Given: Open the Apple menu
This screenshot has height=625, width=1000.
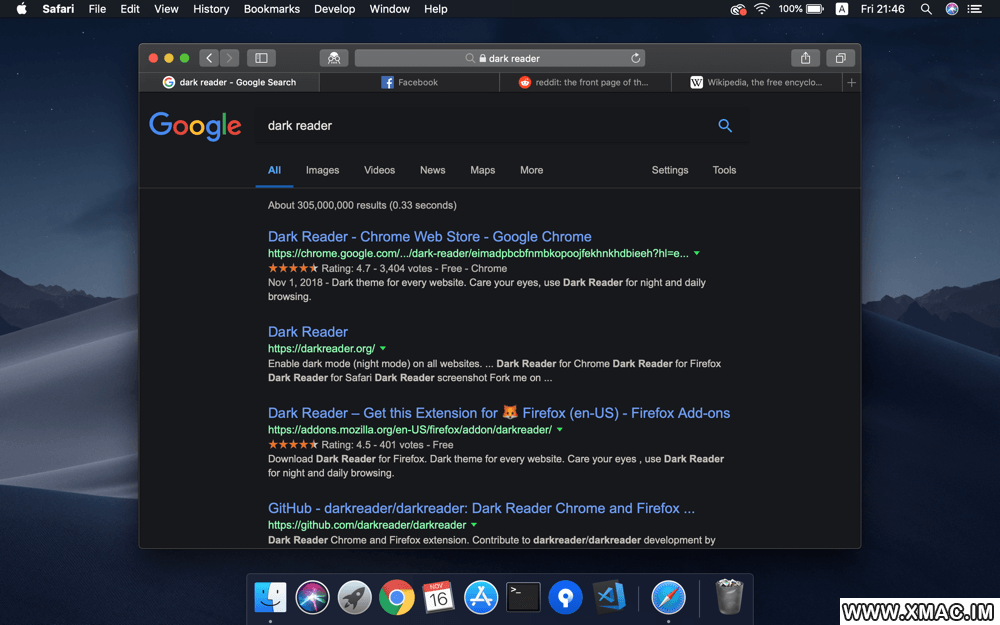Looking at the screenshot, I should 21,9.
